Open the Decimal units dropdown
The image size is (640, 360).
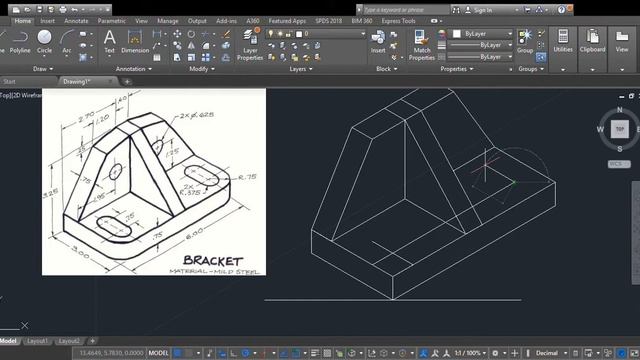click(x=550, y=353)
